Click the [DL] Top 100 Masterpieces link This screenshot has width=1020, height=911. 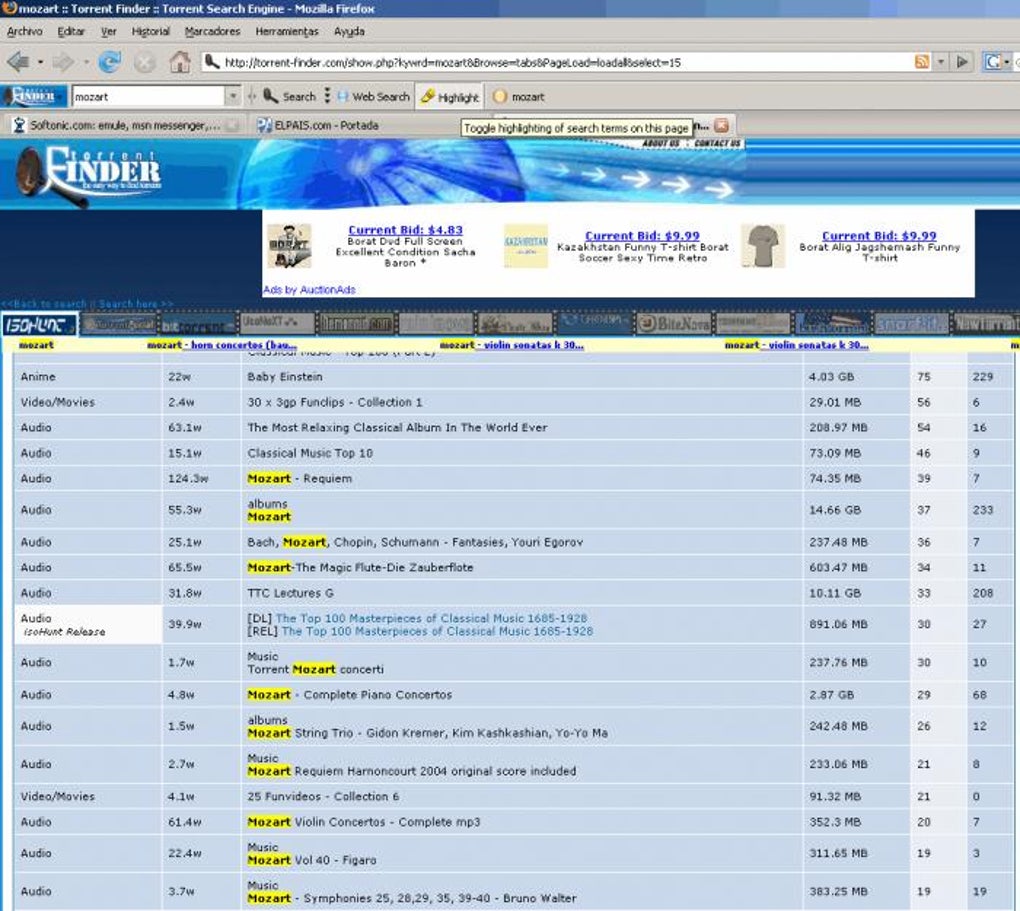point(431,618)
